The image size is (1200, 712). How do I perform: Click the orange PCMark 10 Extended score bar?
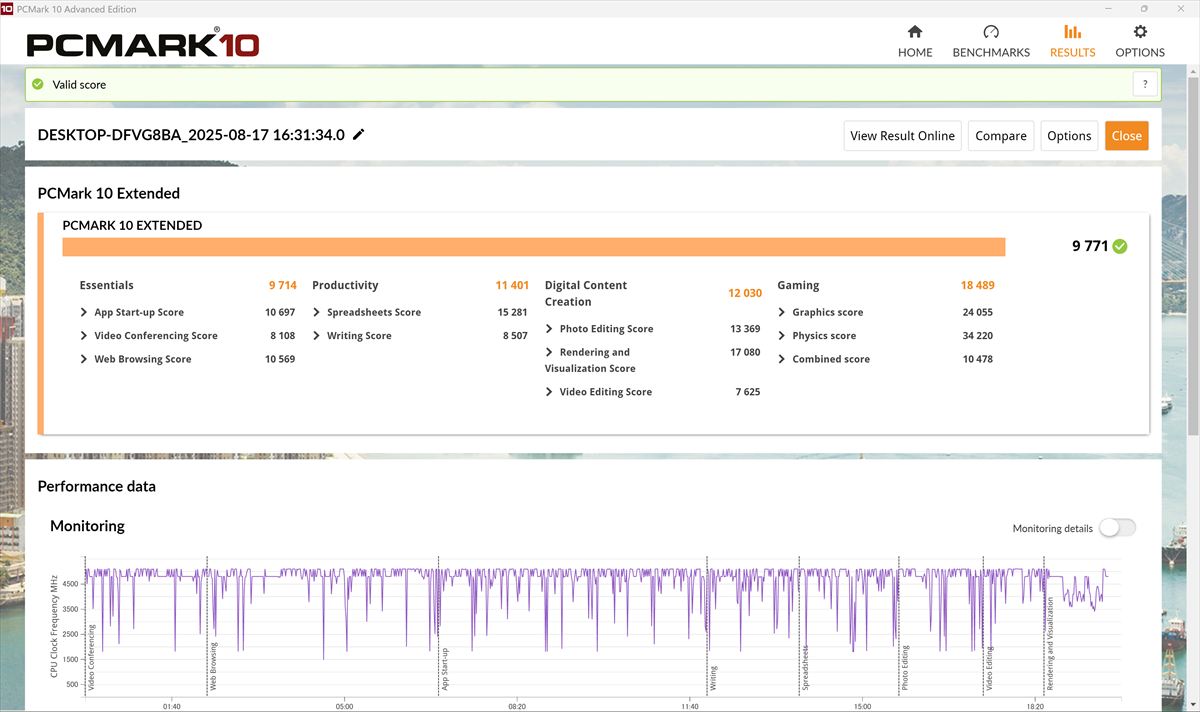(x=534, y=247)
